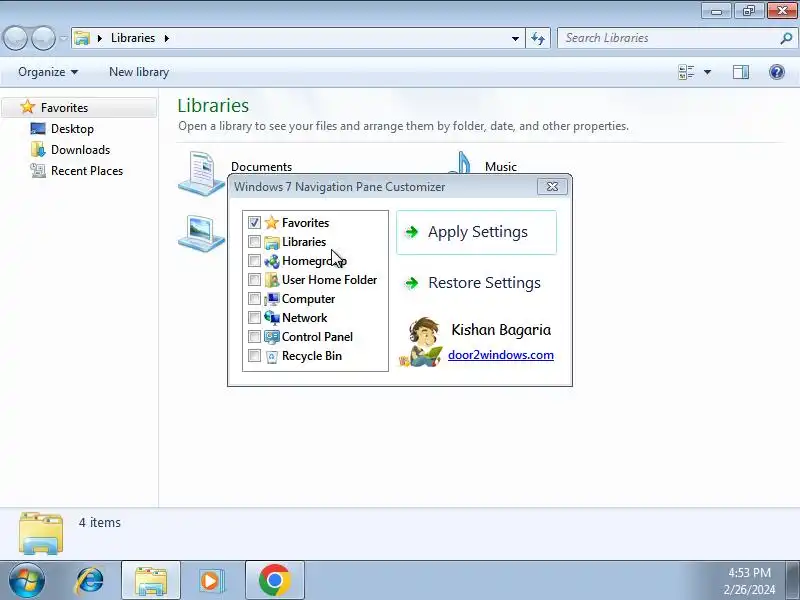Select Favorites in the Explorer navigation pane
This screenshot has height=600, width=800.
[79, 108]
